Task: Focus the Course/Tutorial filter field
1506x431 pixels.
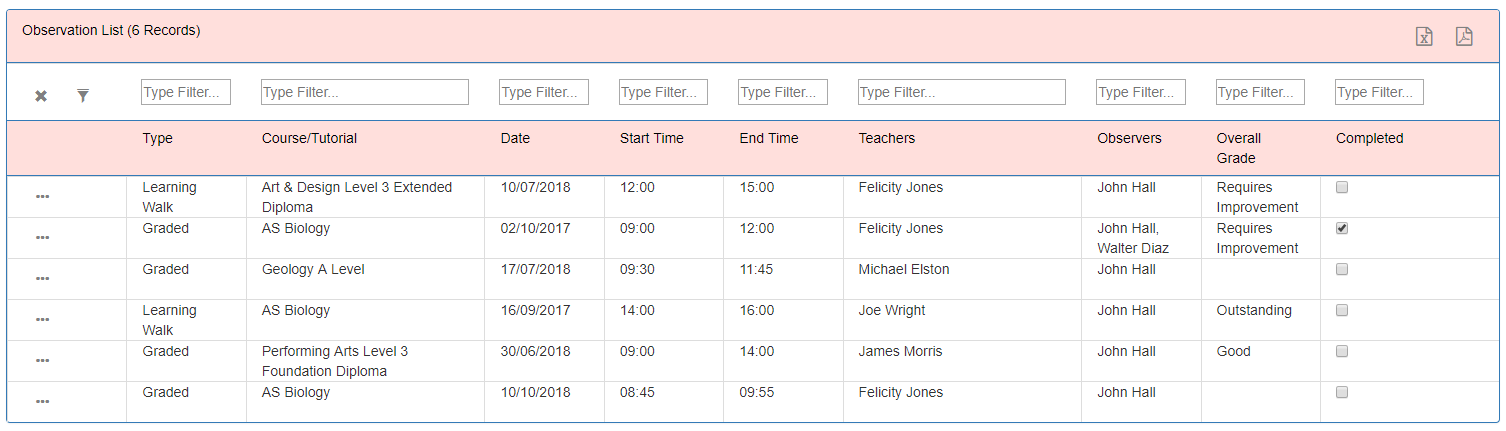Action: coord(365,92)
